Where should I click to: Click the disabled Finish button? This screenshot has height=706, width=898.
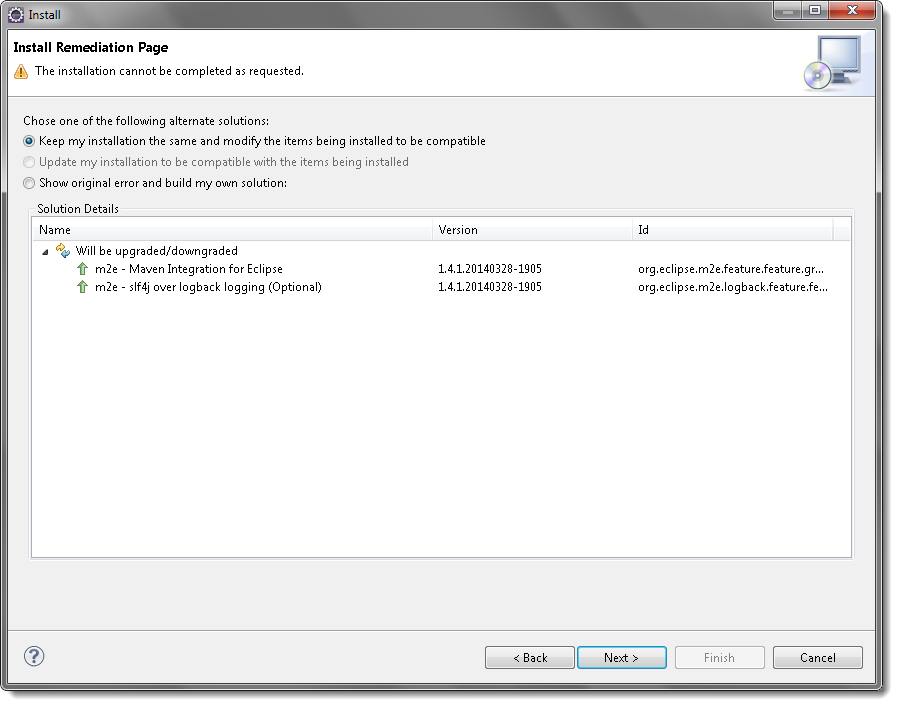[720, 657]
